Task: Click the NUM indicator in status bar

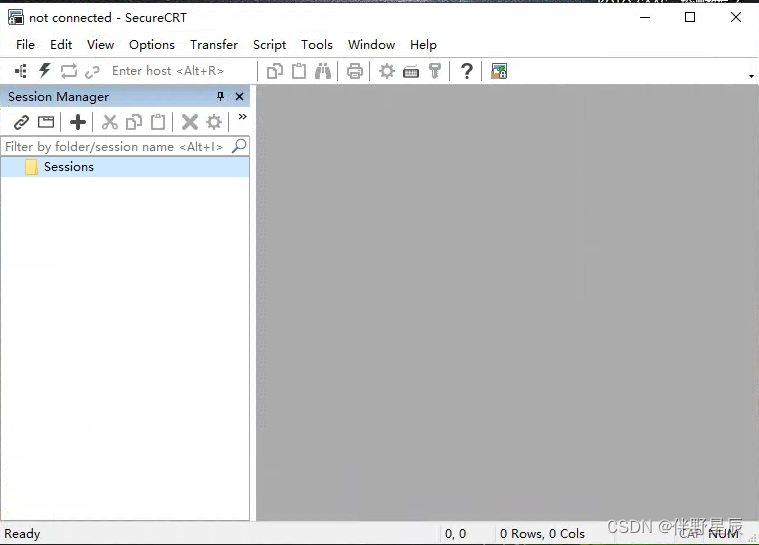Action: point(723,534)
